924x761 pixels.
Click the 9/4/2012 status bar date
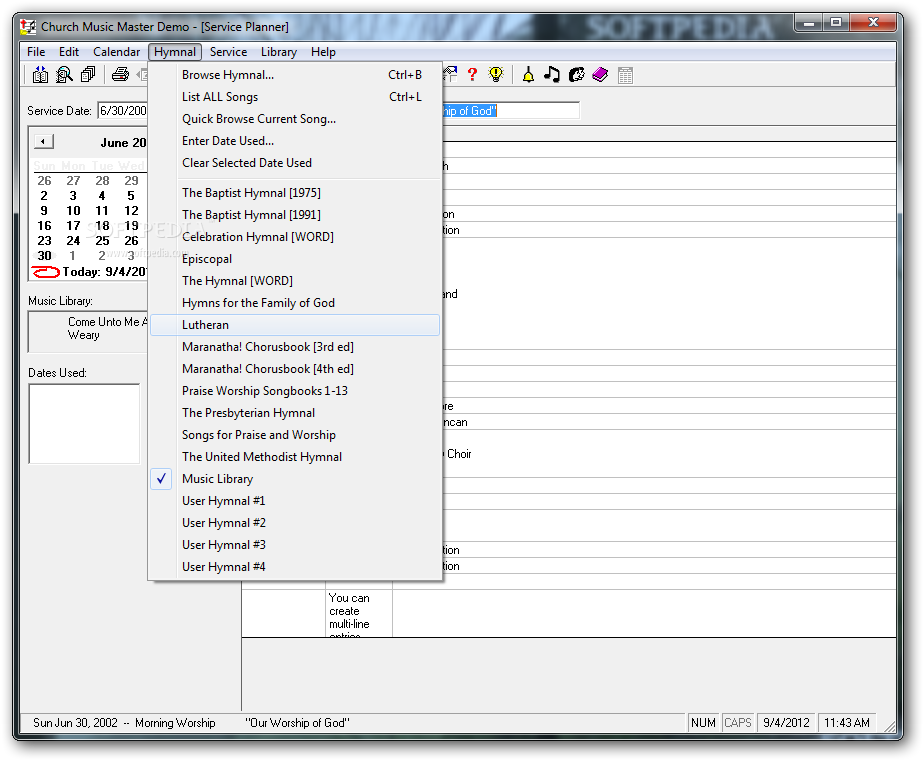[786, 723]
